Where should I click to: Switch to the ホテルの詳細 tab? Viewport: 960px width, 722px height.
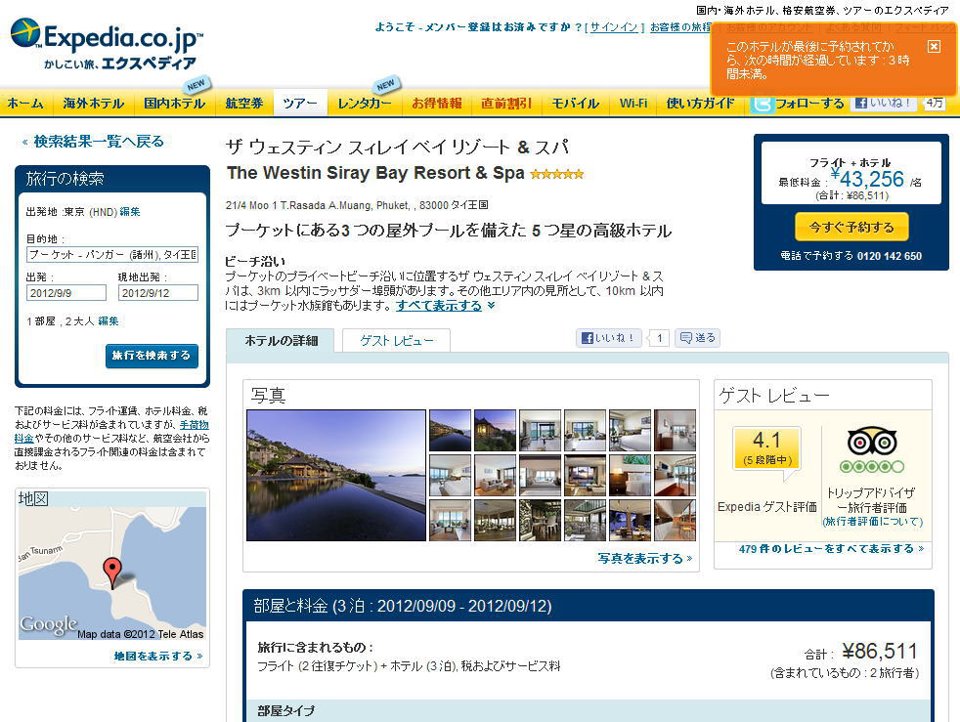281,341
